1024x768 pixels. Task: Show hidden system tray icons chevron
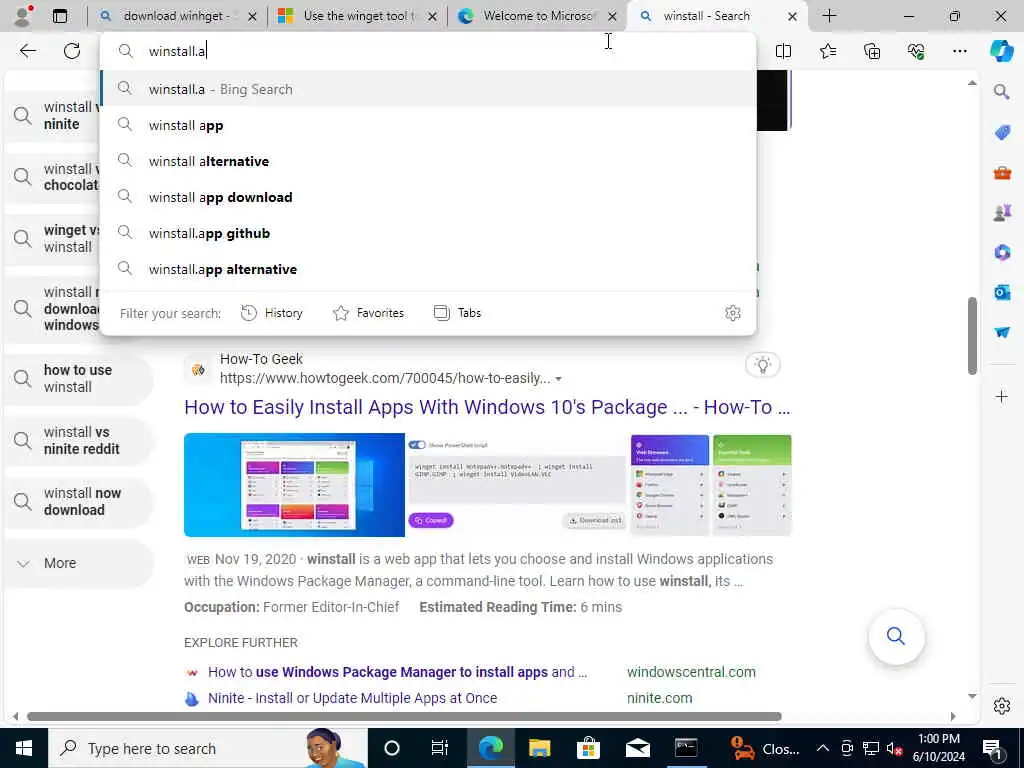pyautogui.click(x=823, y=748)
